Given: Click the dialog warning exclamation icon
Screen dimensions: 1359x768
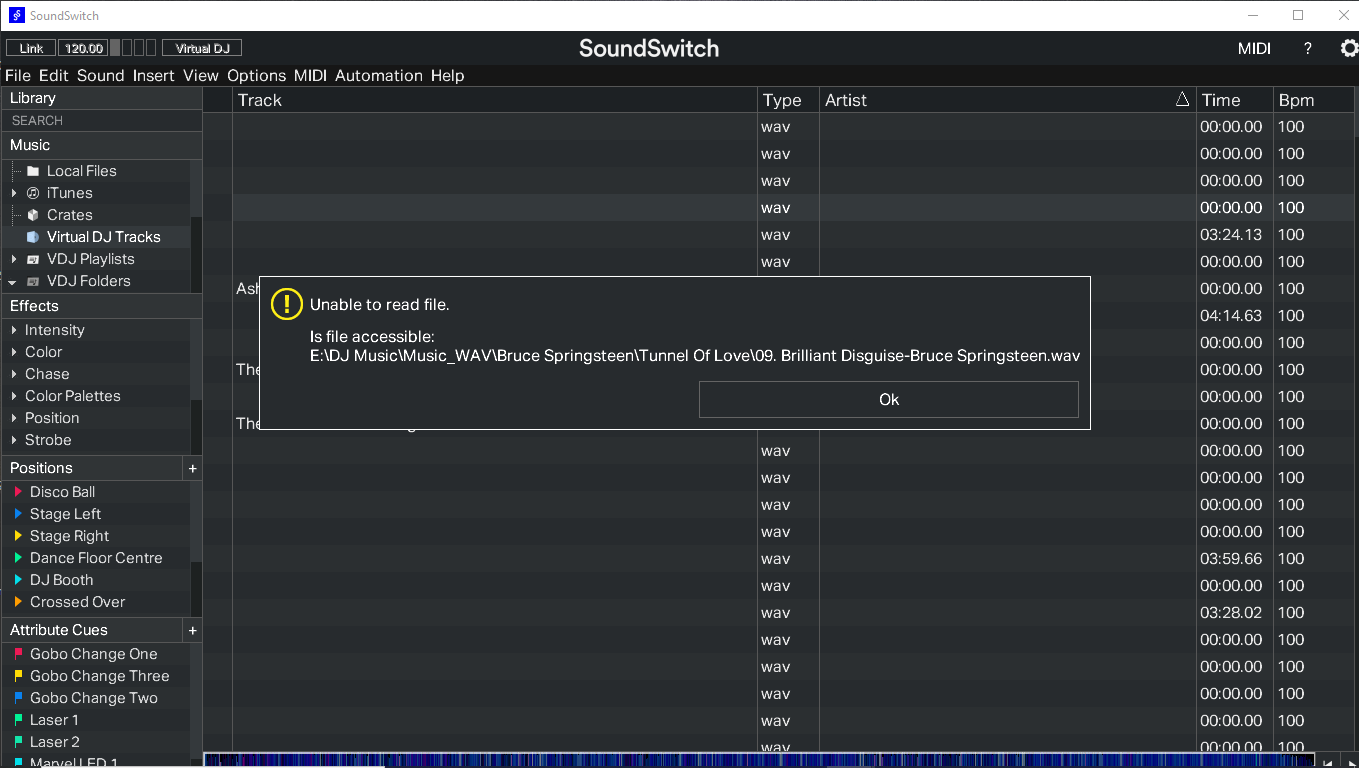Looking at the screenshot, I should coord(286,304).
